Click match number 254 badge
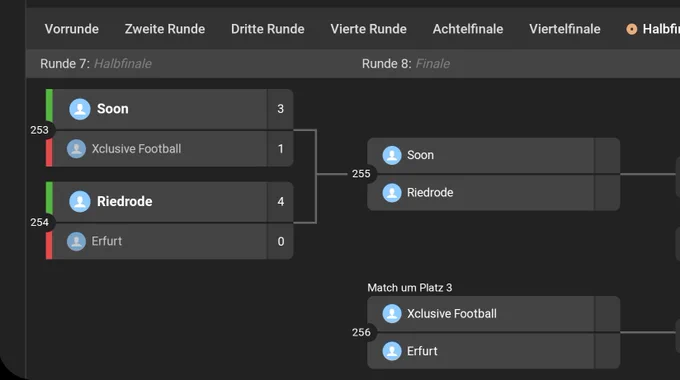The width and height of the screenshot is (680, 380). tap(39, 223)
